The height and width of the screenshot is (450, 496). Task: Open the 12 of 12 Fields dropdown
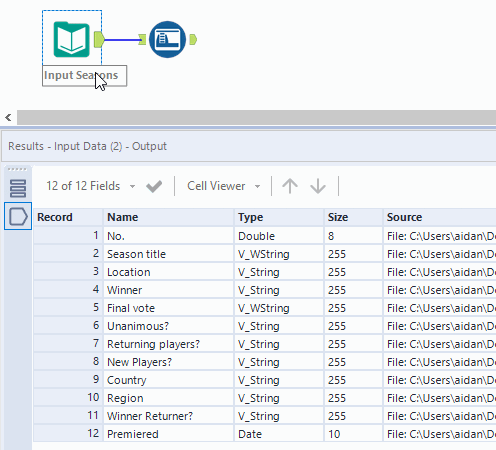pos(91,186)
